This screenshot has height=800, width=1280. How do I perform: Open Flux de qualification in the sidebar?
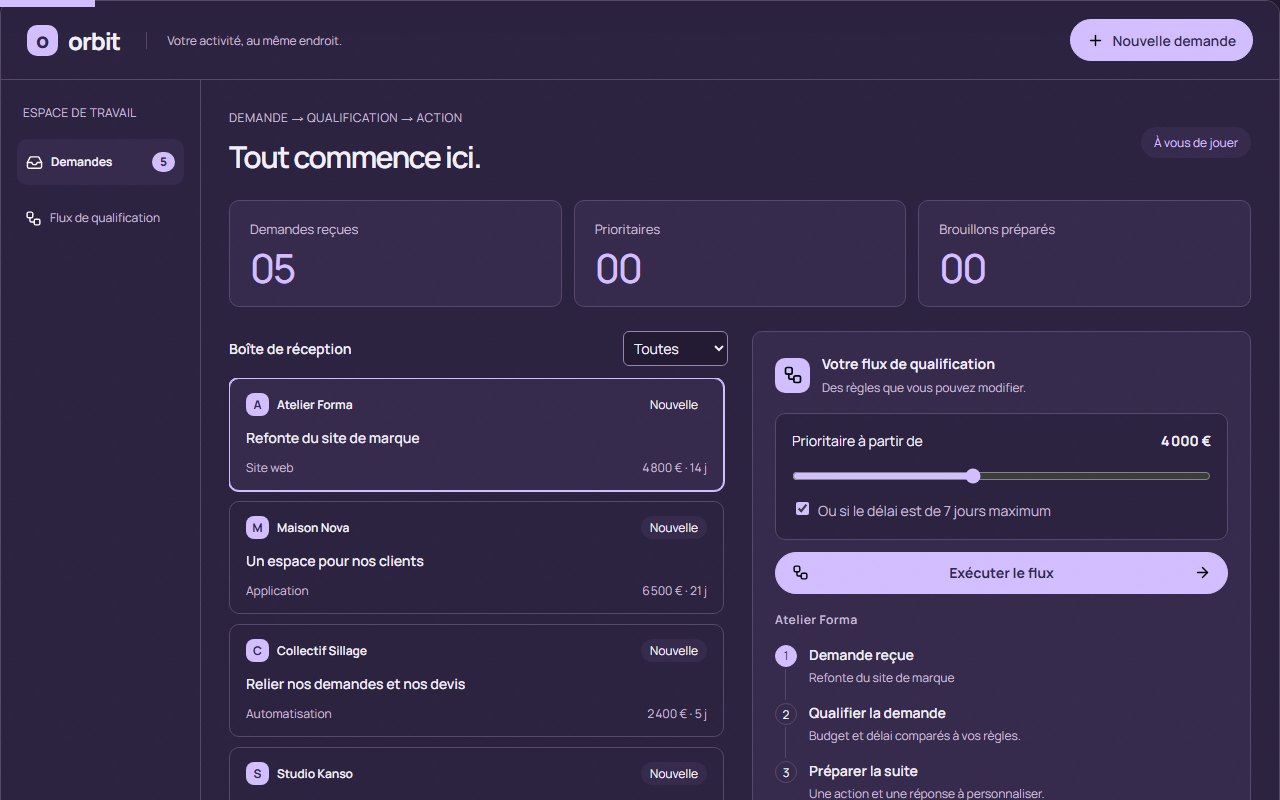click(100, 218)
